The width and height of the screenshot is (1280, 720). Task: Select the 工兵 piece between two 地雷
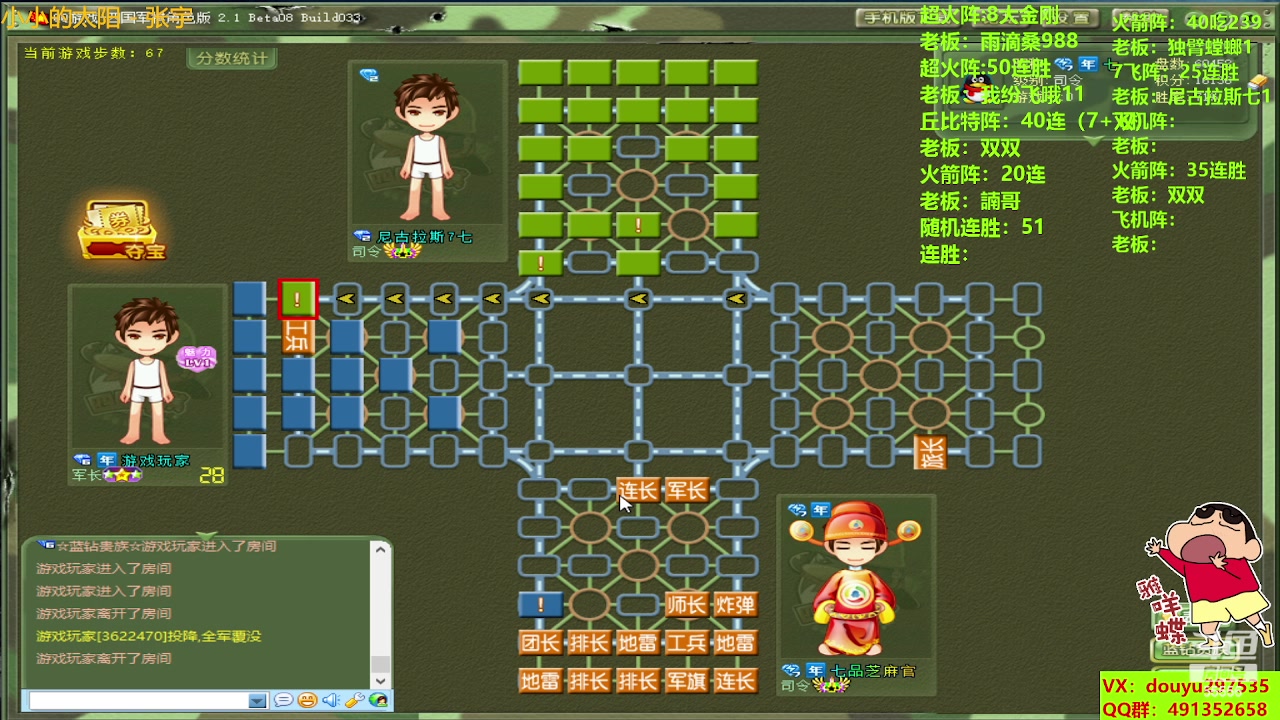[x=687, y=643]
